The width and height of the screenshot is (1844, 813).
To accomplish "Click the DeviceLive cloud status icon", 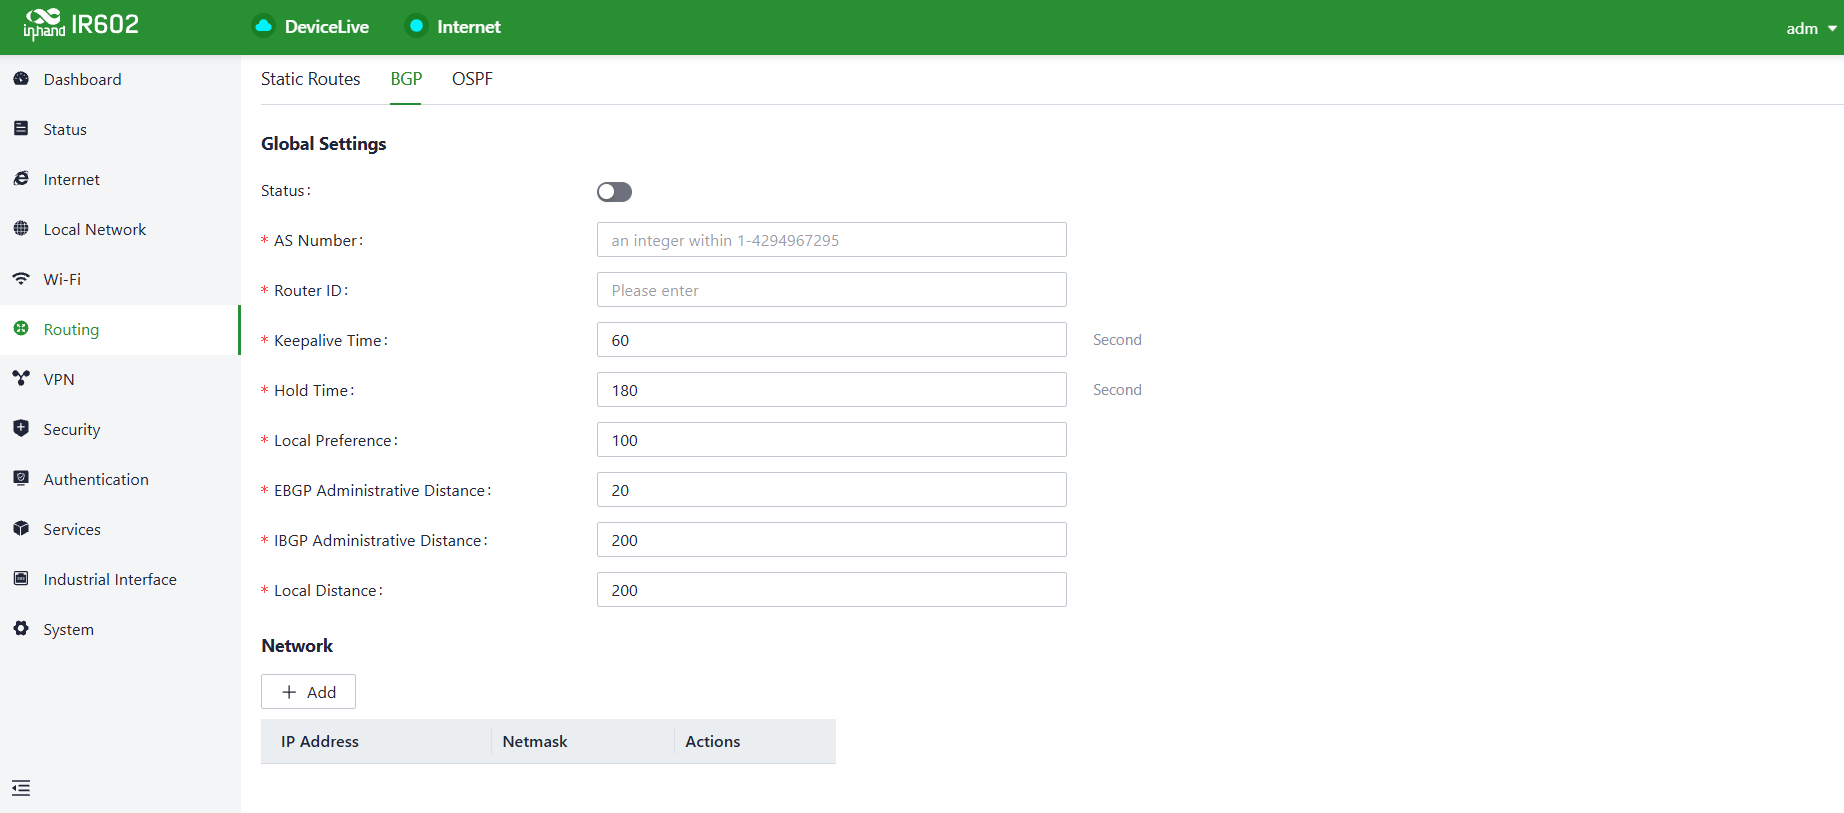I will pos(263,26).
